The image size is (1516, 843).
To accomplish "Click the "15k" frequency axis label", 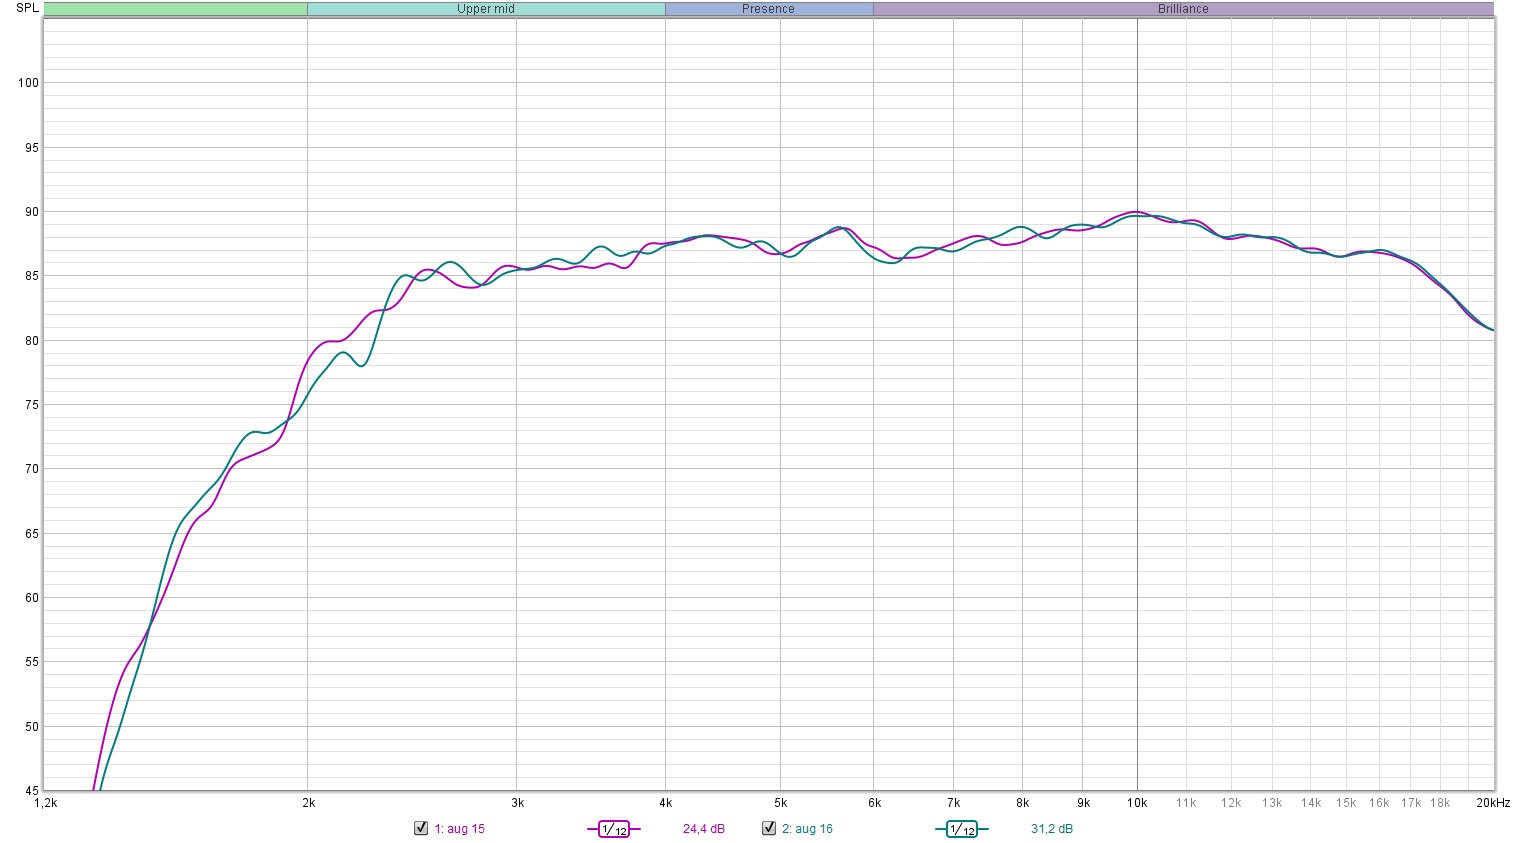I will pyautogui.click(x=1346, y=803).
